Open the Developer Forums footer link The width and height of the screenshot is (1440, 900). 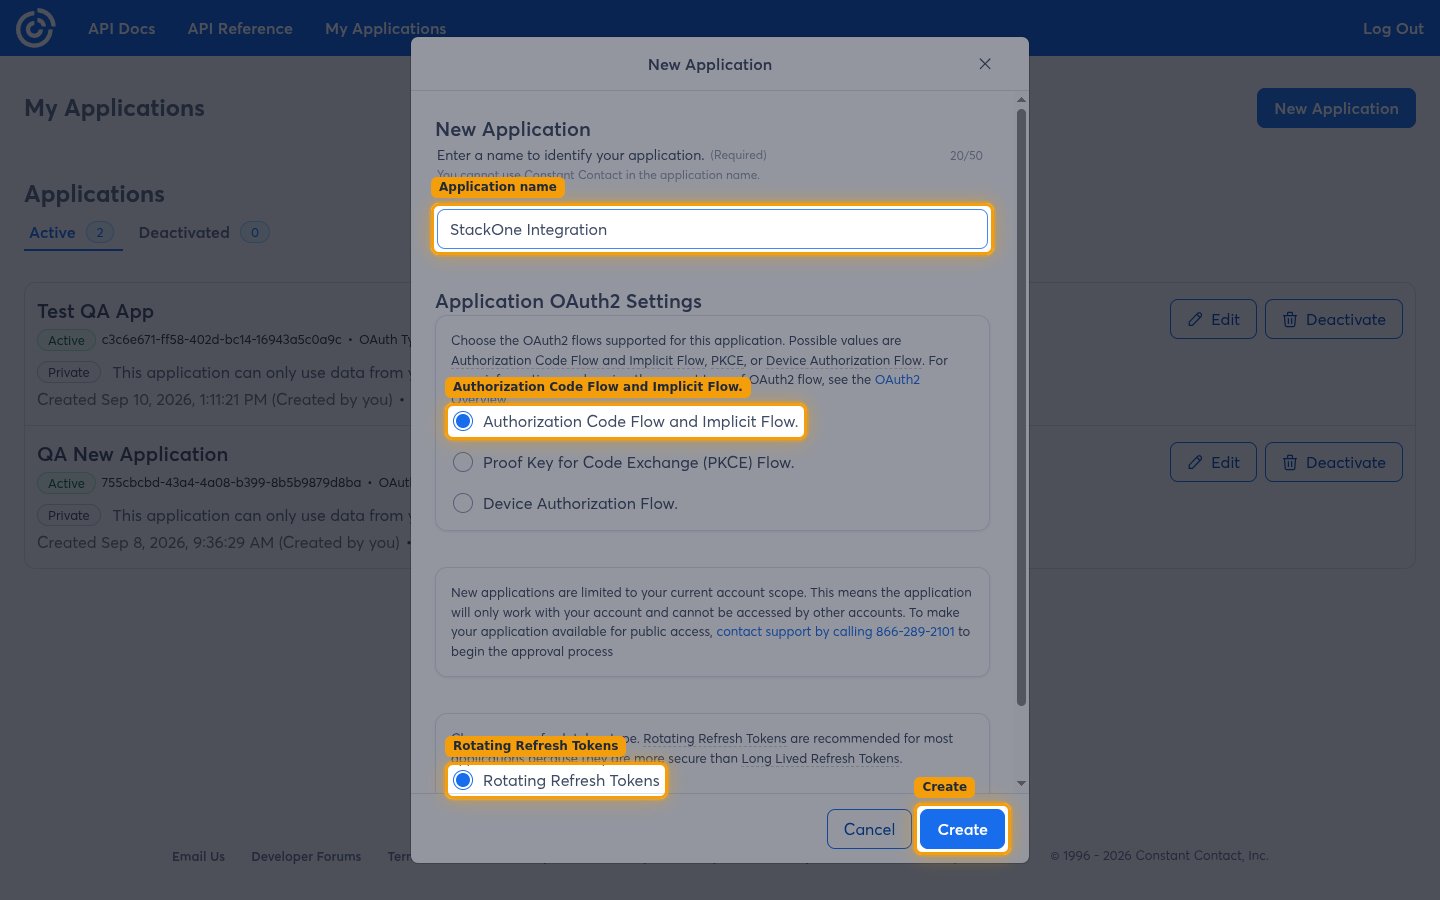306,856
